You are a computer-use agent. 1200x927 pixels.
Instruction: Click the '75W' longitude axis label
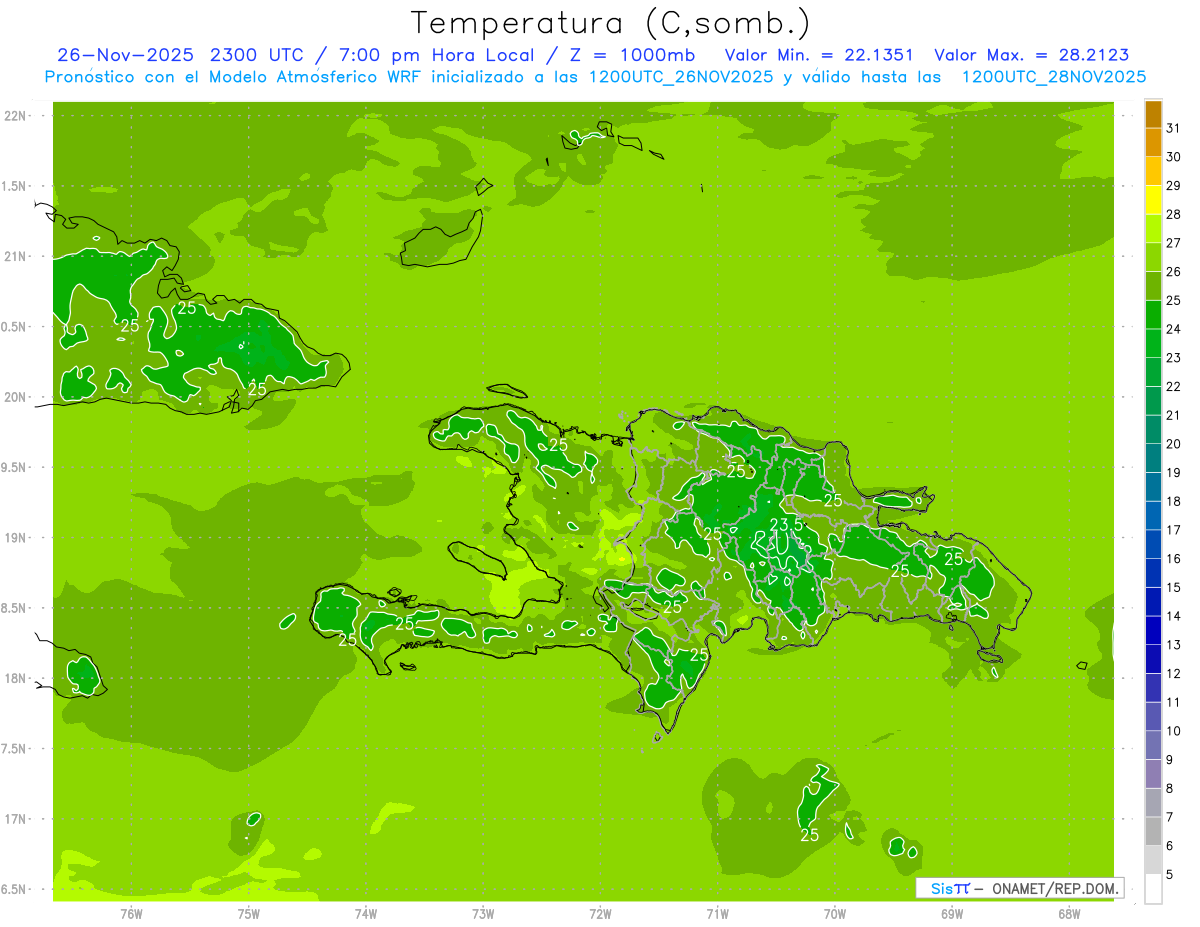(x=248, y=913)
